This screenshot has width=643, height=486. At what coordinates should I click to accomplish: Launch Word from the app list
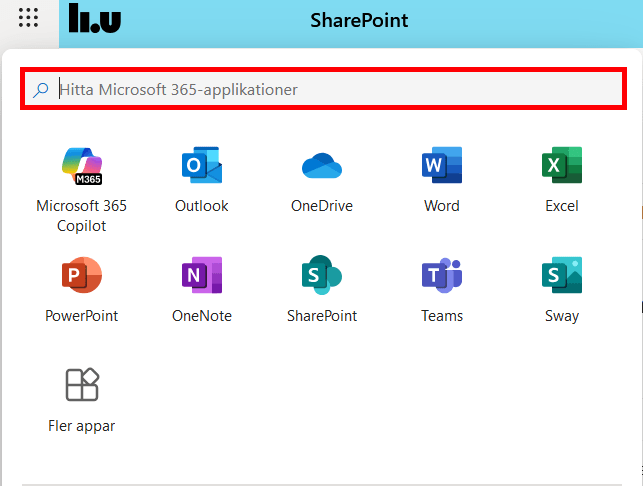442,165
